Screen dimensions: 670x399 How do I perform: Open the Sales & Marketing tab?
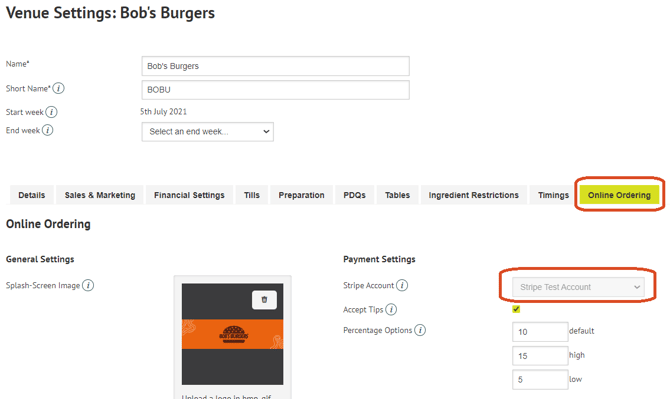pyautogui.click(x=100, y=195)
